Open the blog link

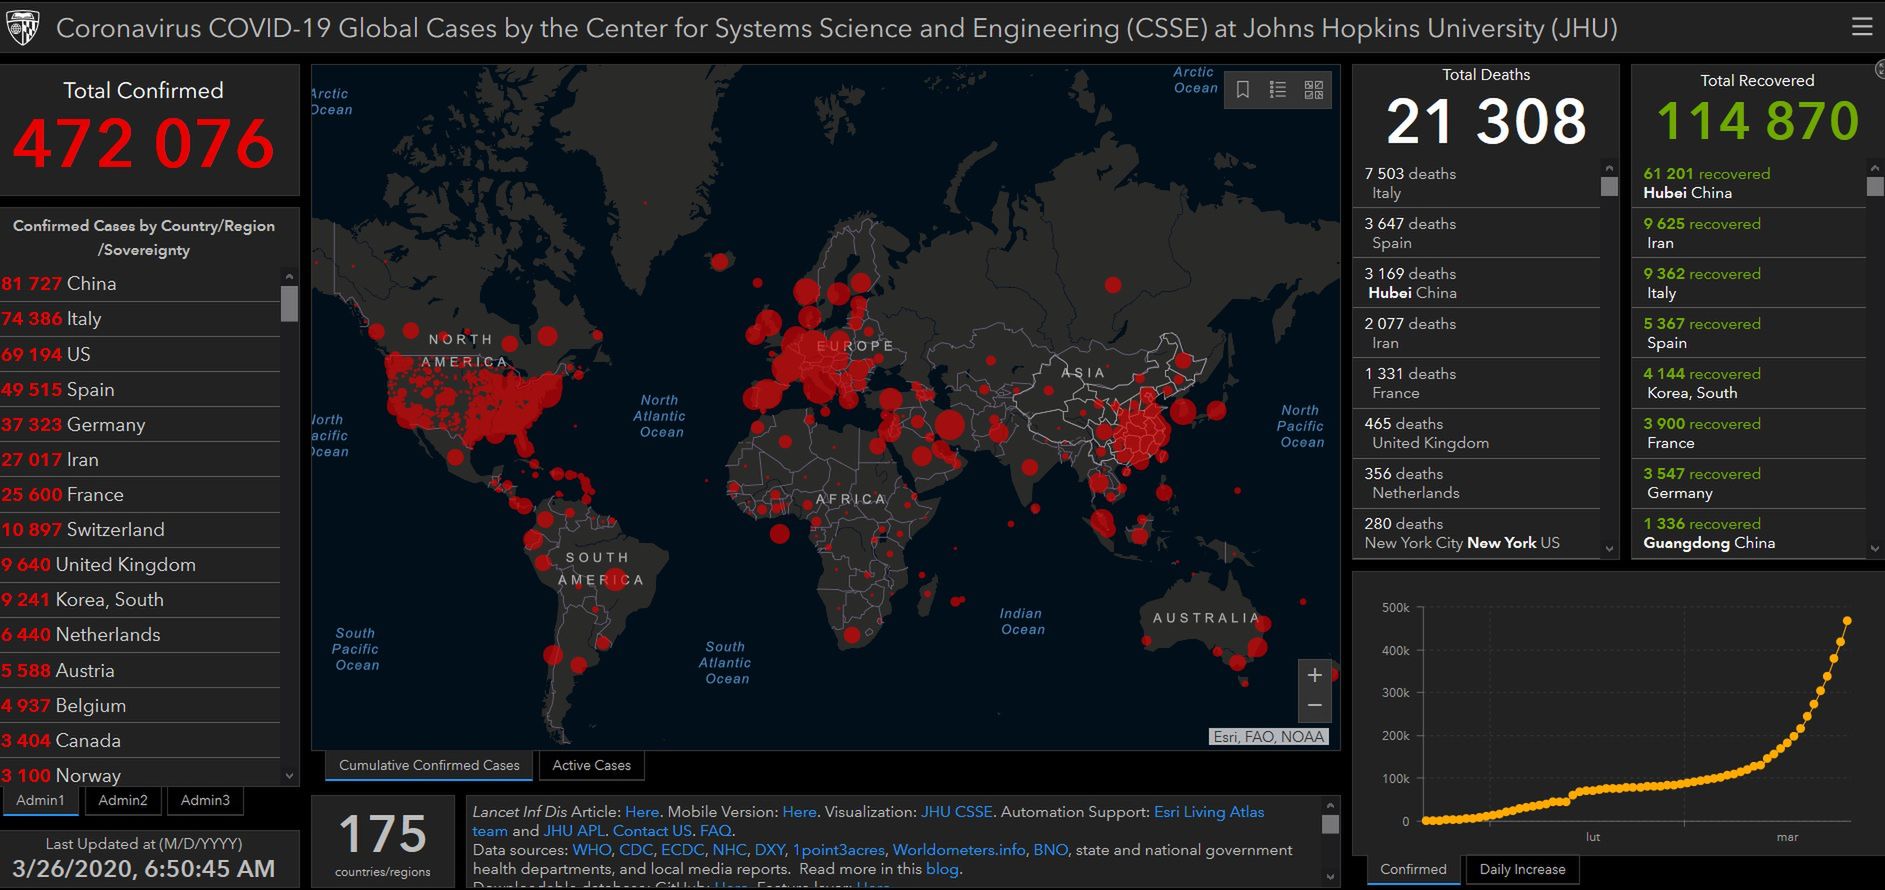coord(942,869)
